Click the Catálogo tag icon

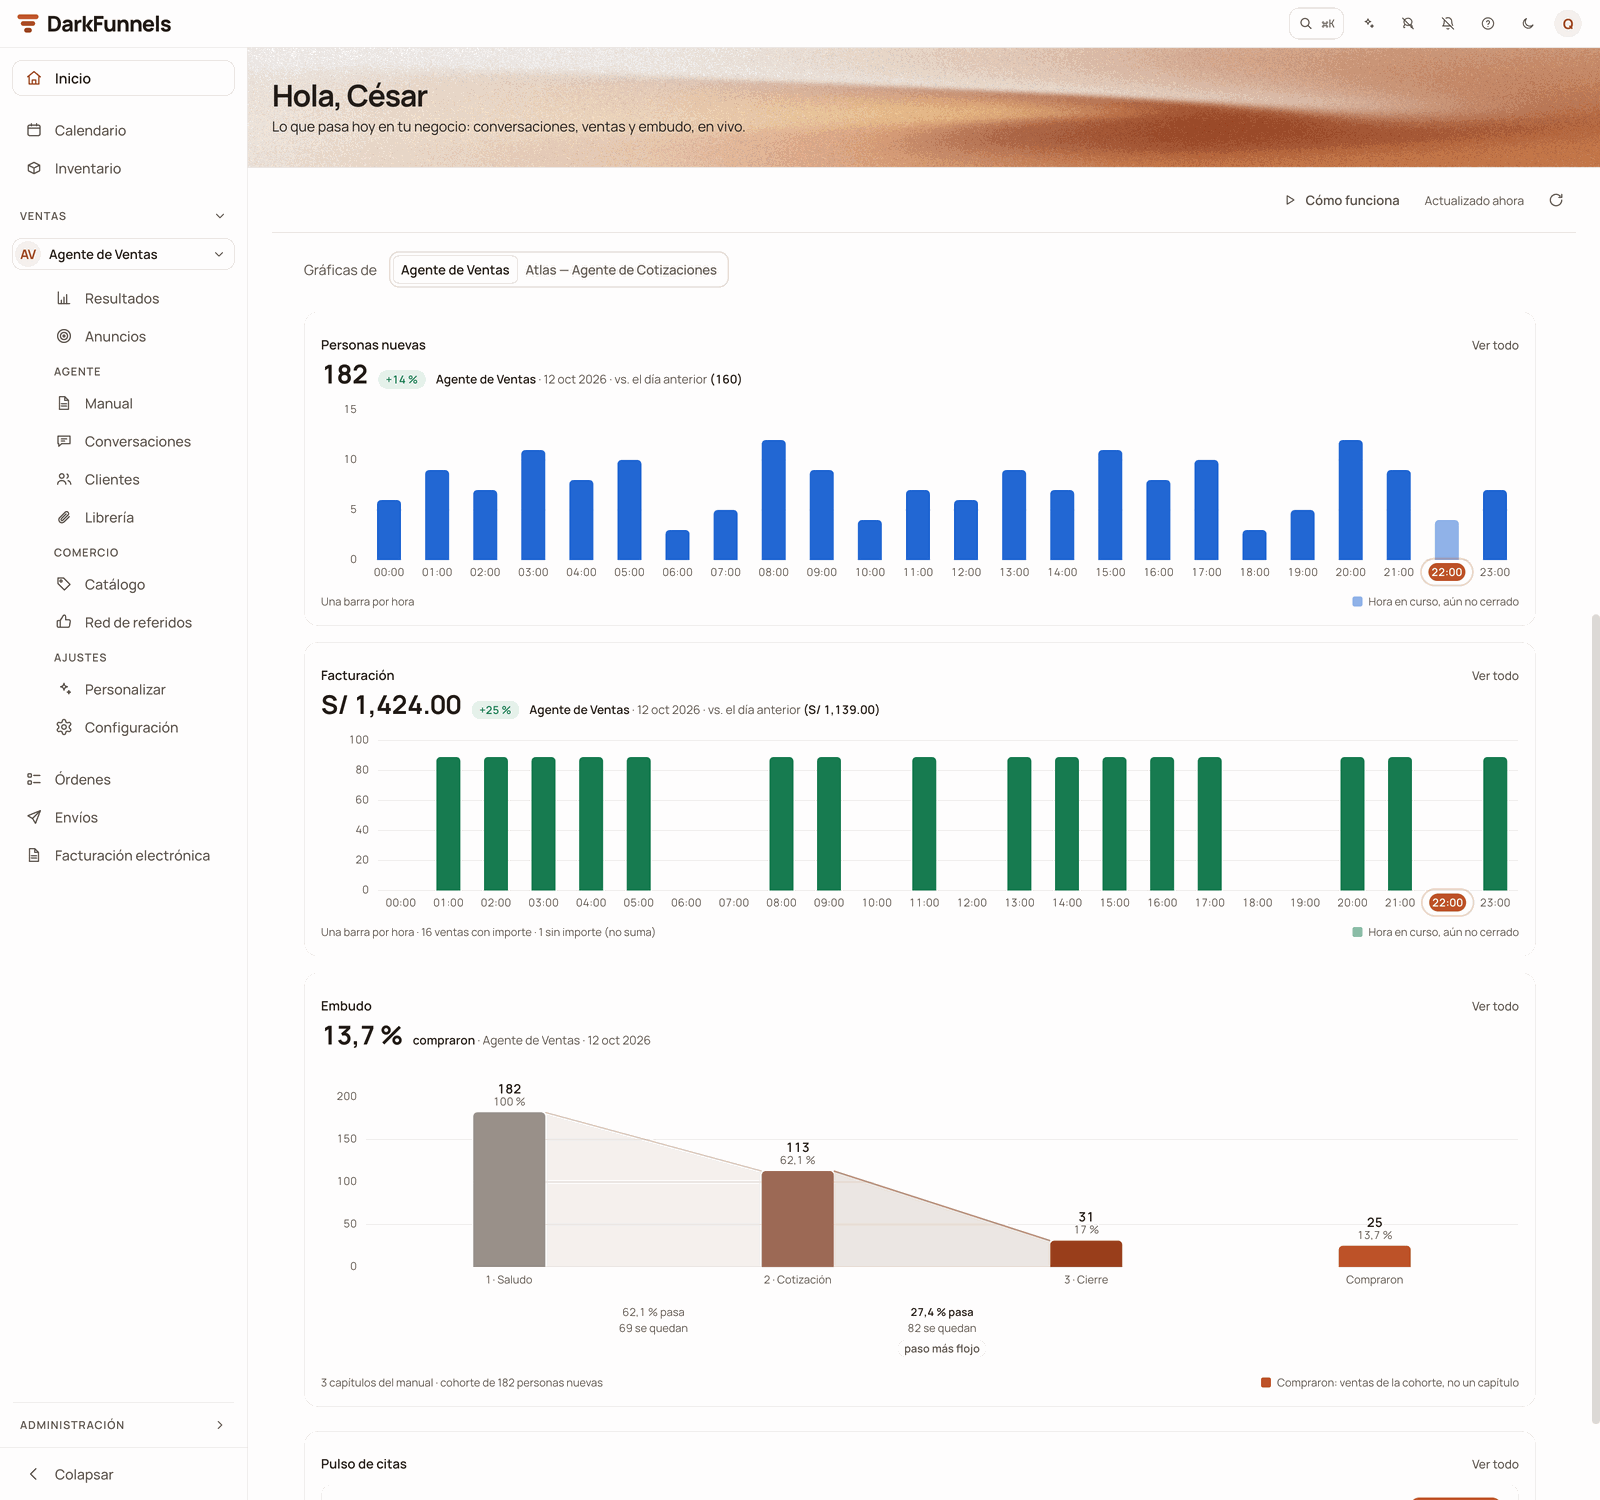(x=64, y=584)
